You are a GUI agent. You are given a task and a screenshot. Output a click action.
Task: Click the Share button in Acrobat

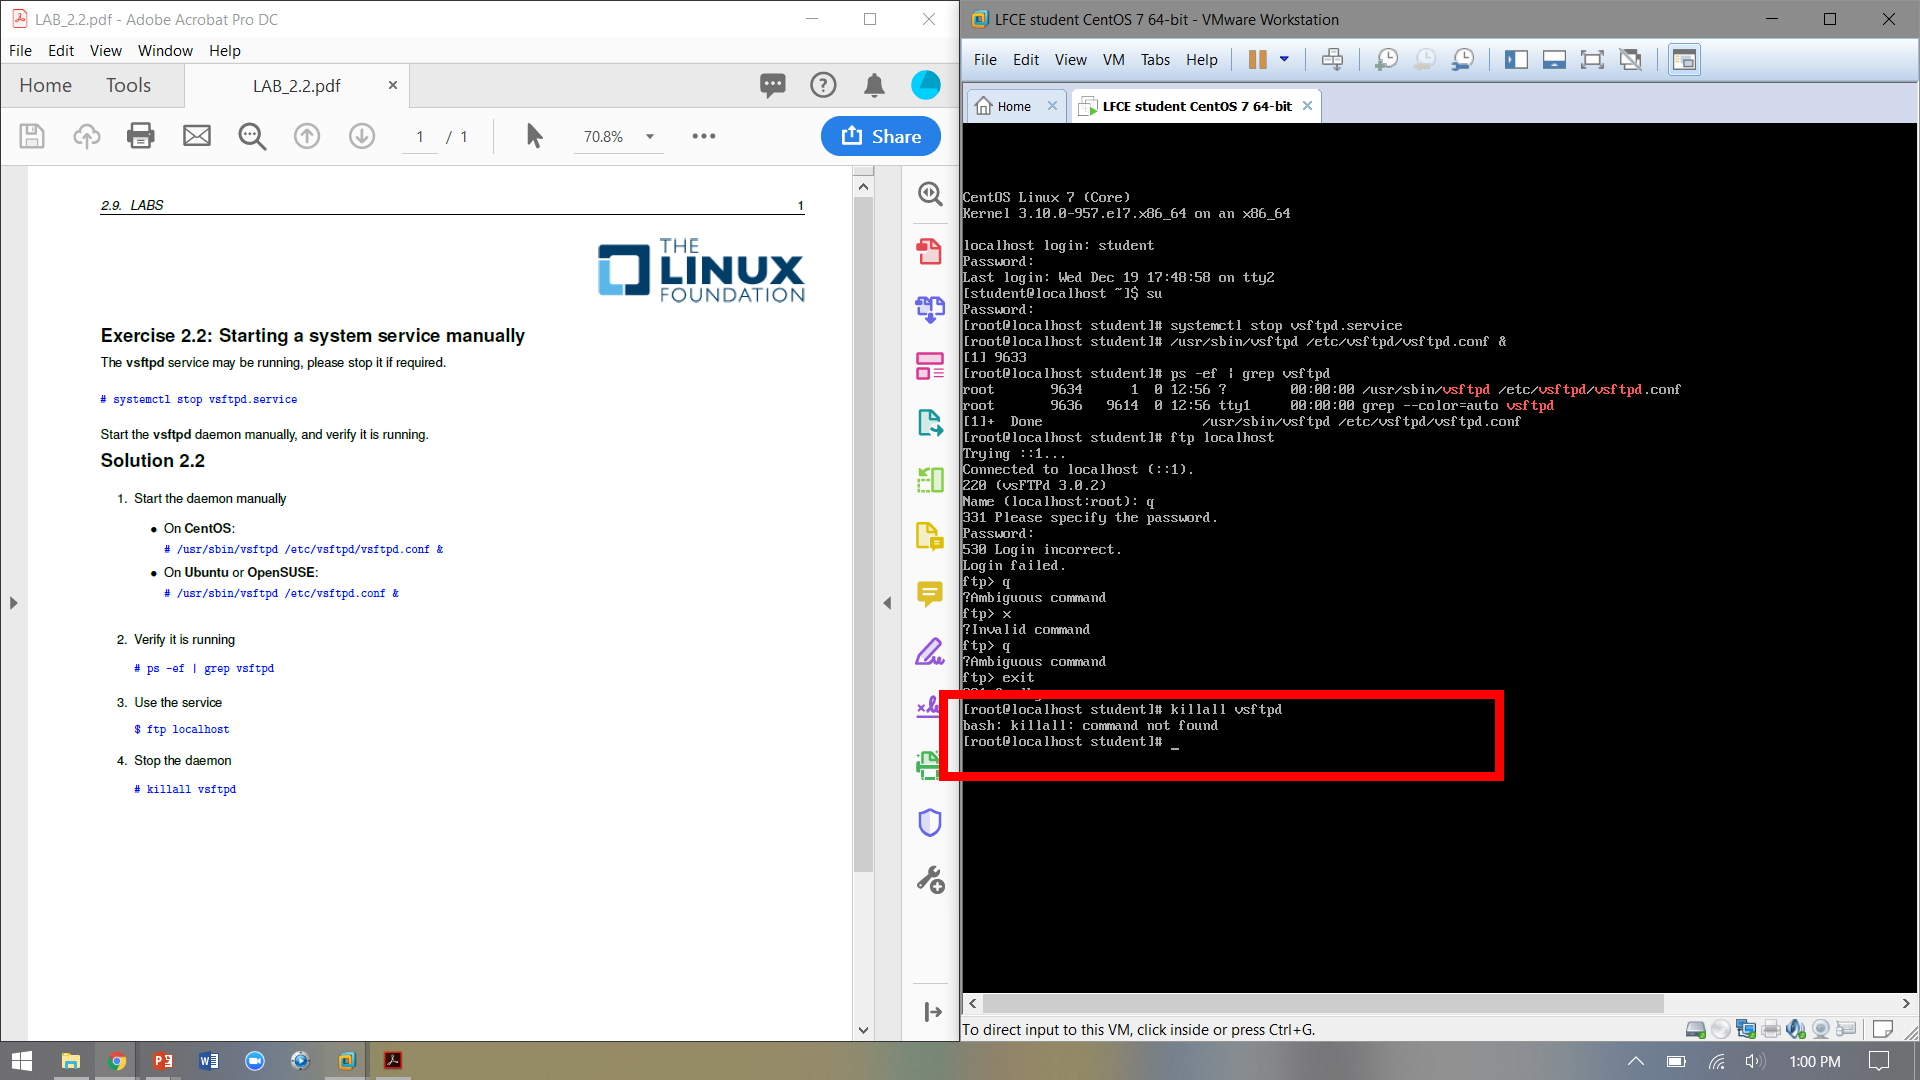pos(881,136)
